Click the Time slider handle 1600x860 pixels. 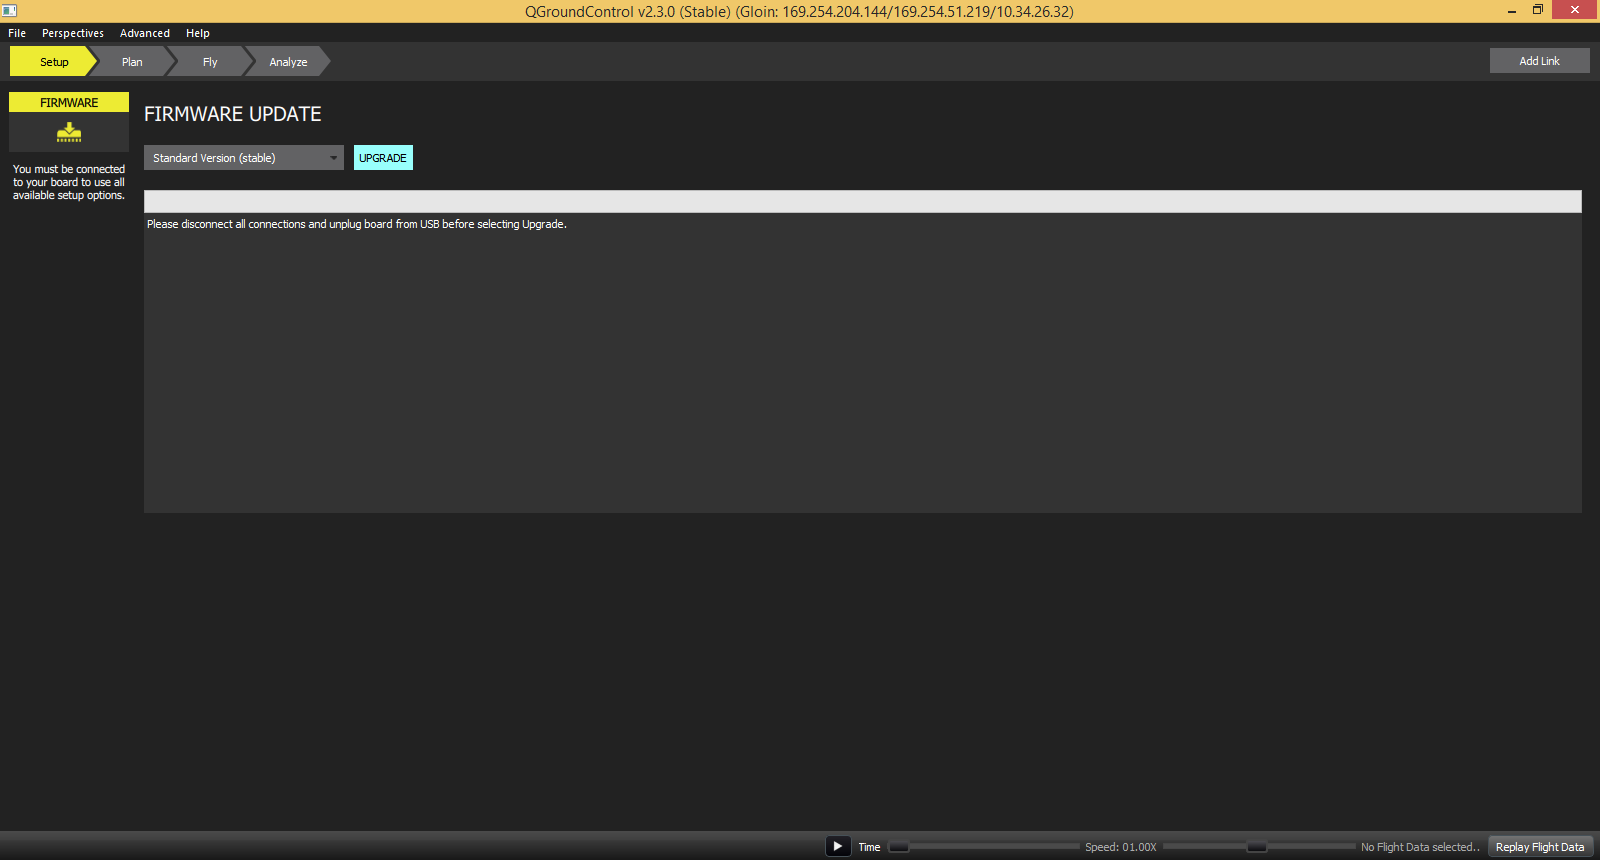(899, 847)
